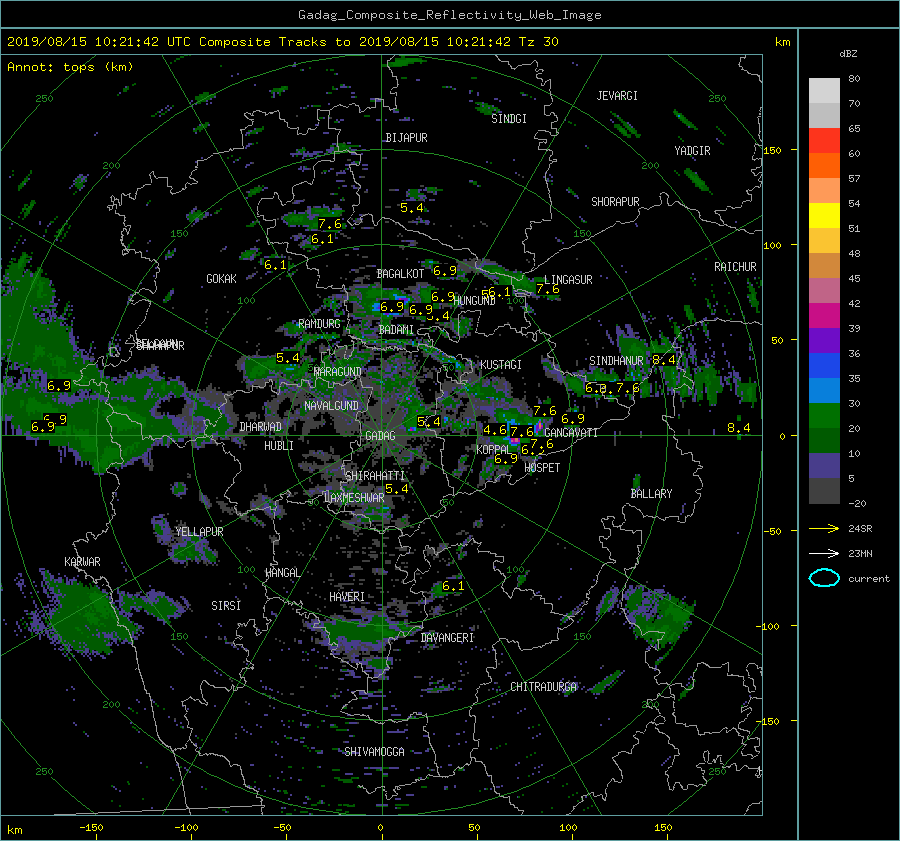Click the 'Annot: tops (km)' label
This screenshot has width=900, height=841.
(70, 67)
